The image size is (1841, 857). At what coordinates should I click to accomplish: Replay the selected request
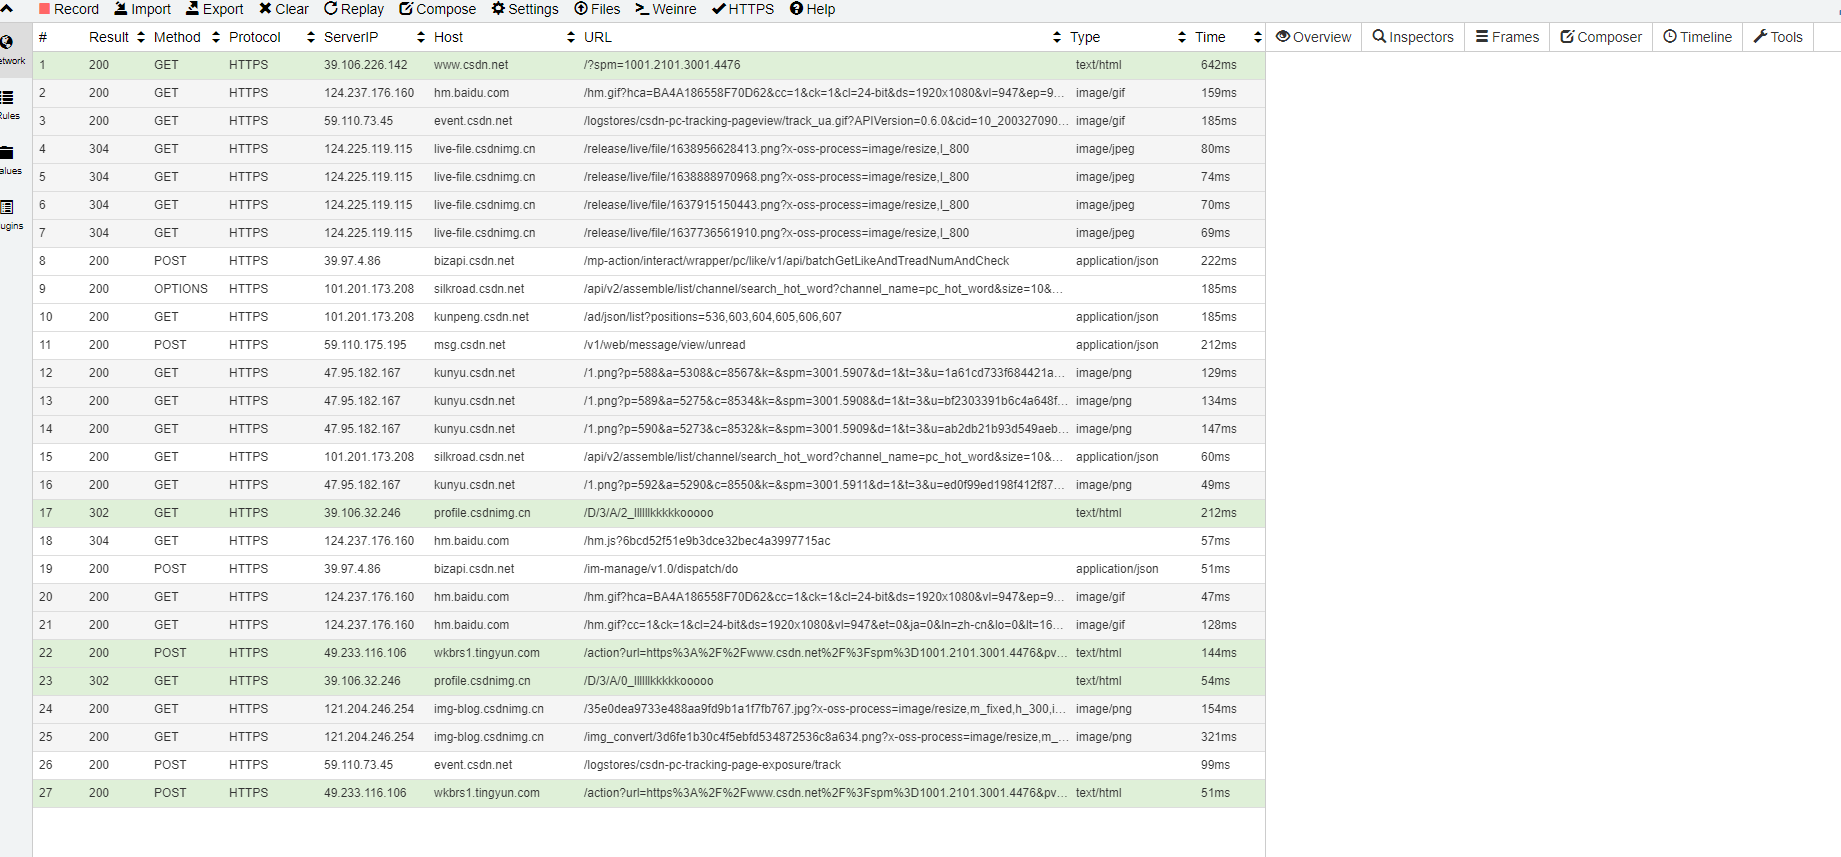pos(353,9)
